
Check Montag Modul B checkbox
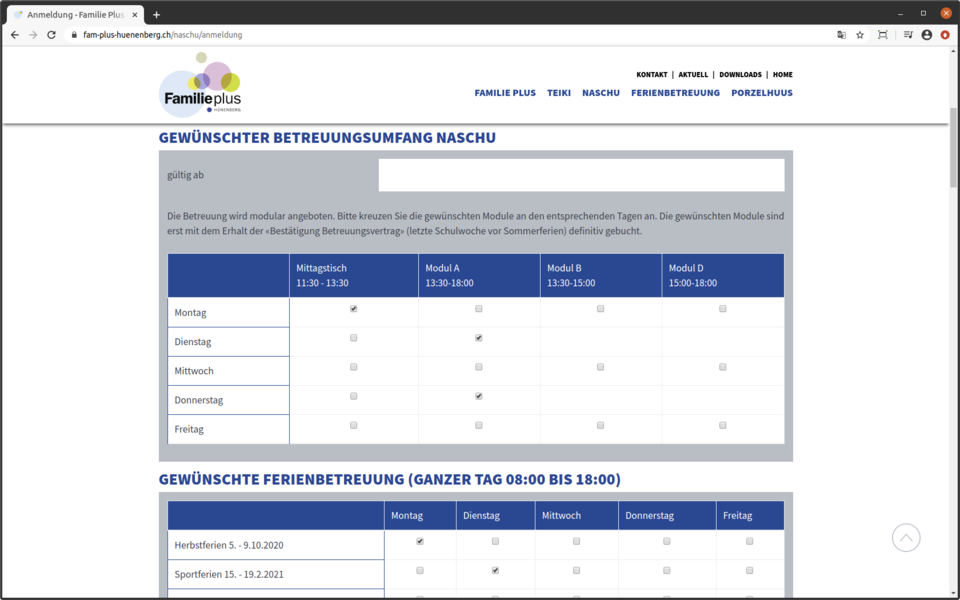pyautogui.click(x=601, y=309)
